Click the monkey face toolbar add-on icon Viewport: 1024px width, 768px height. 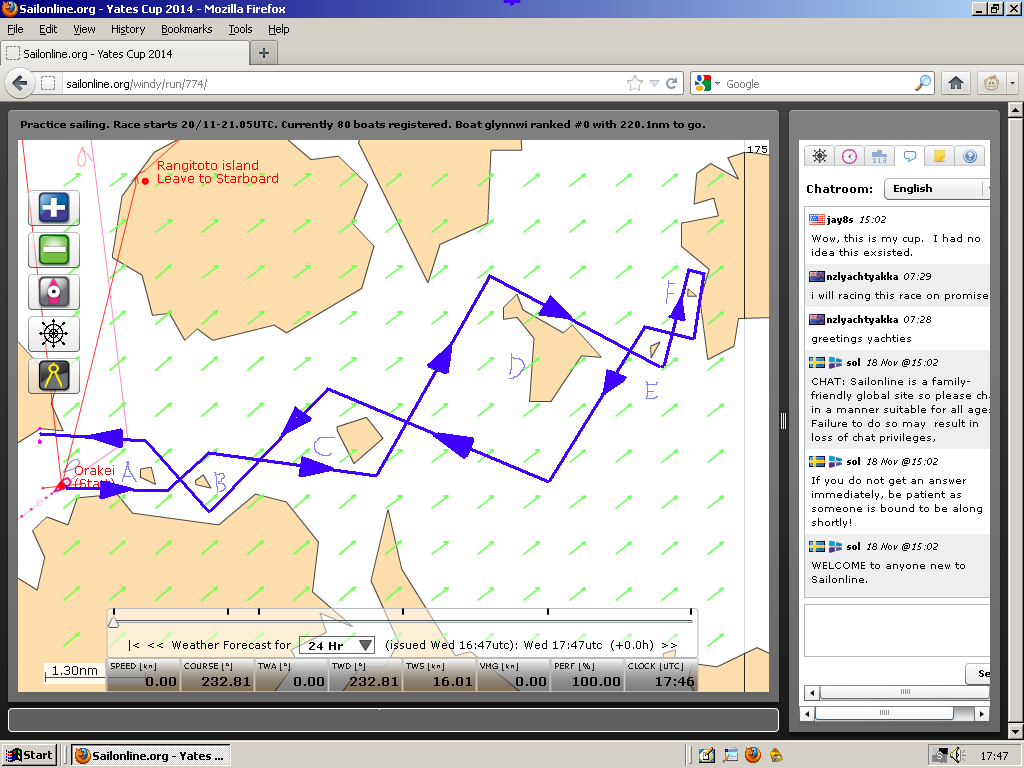tap(991, 84)
